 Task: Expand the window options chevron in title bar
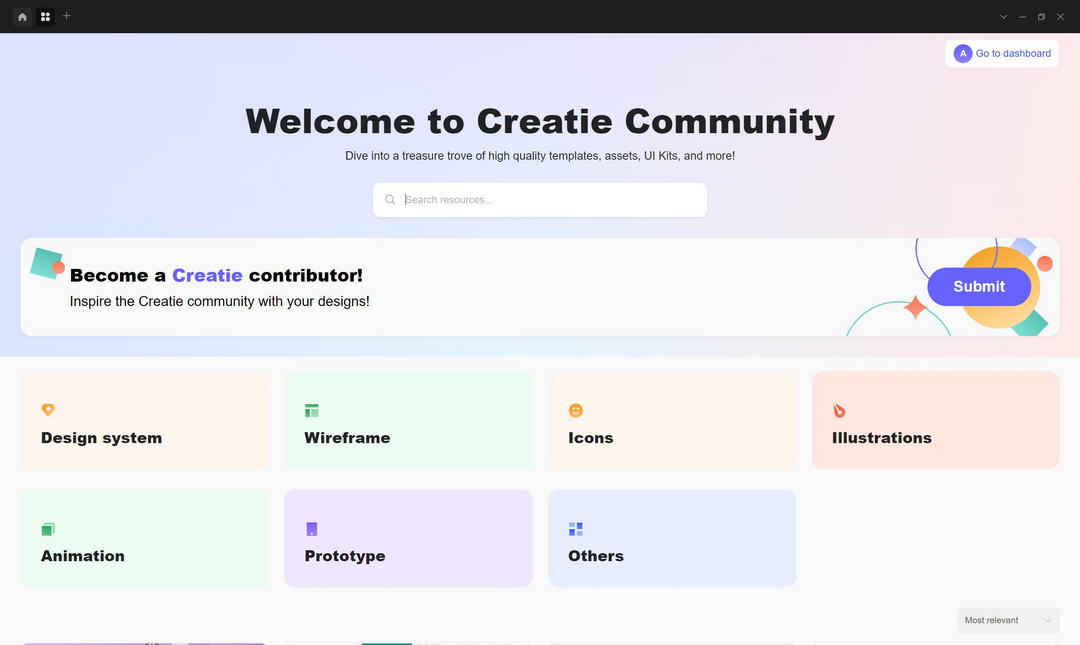tap(1003, 16)
